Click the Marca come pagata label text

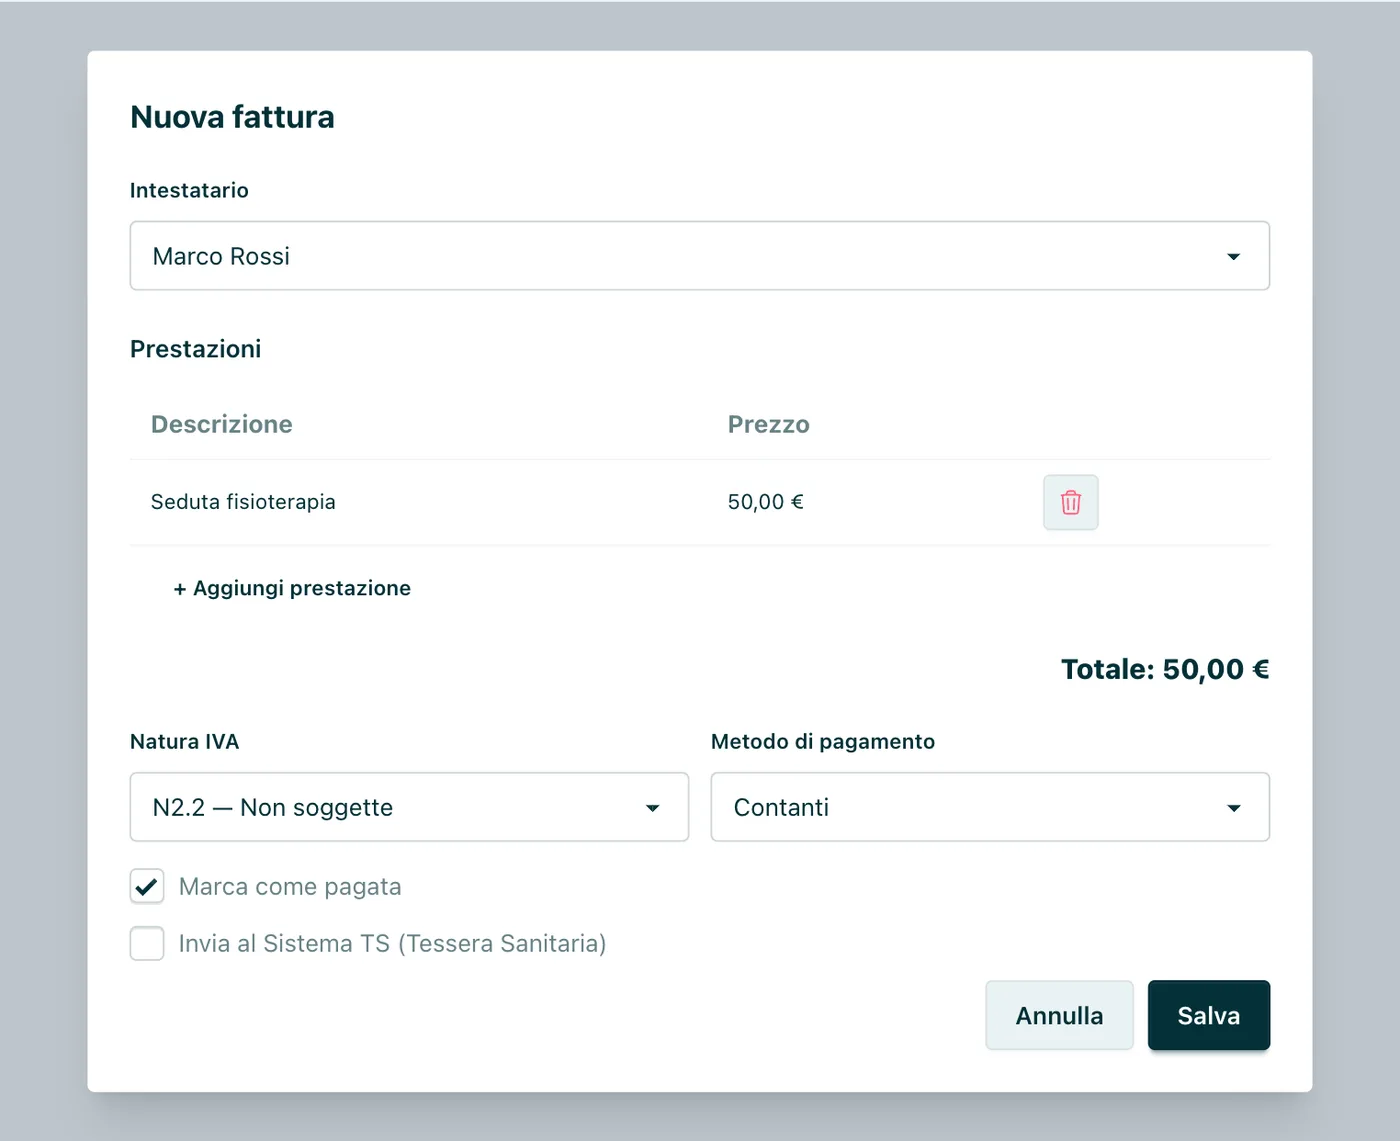click(290, 887)
